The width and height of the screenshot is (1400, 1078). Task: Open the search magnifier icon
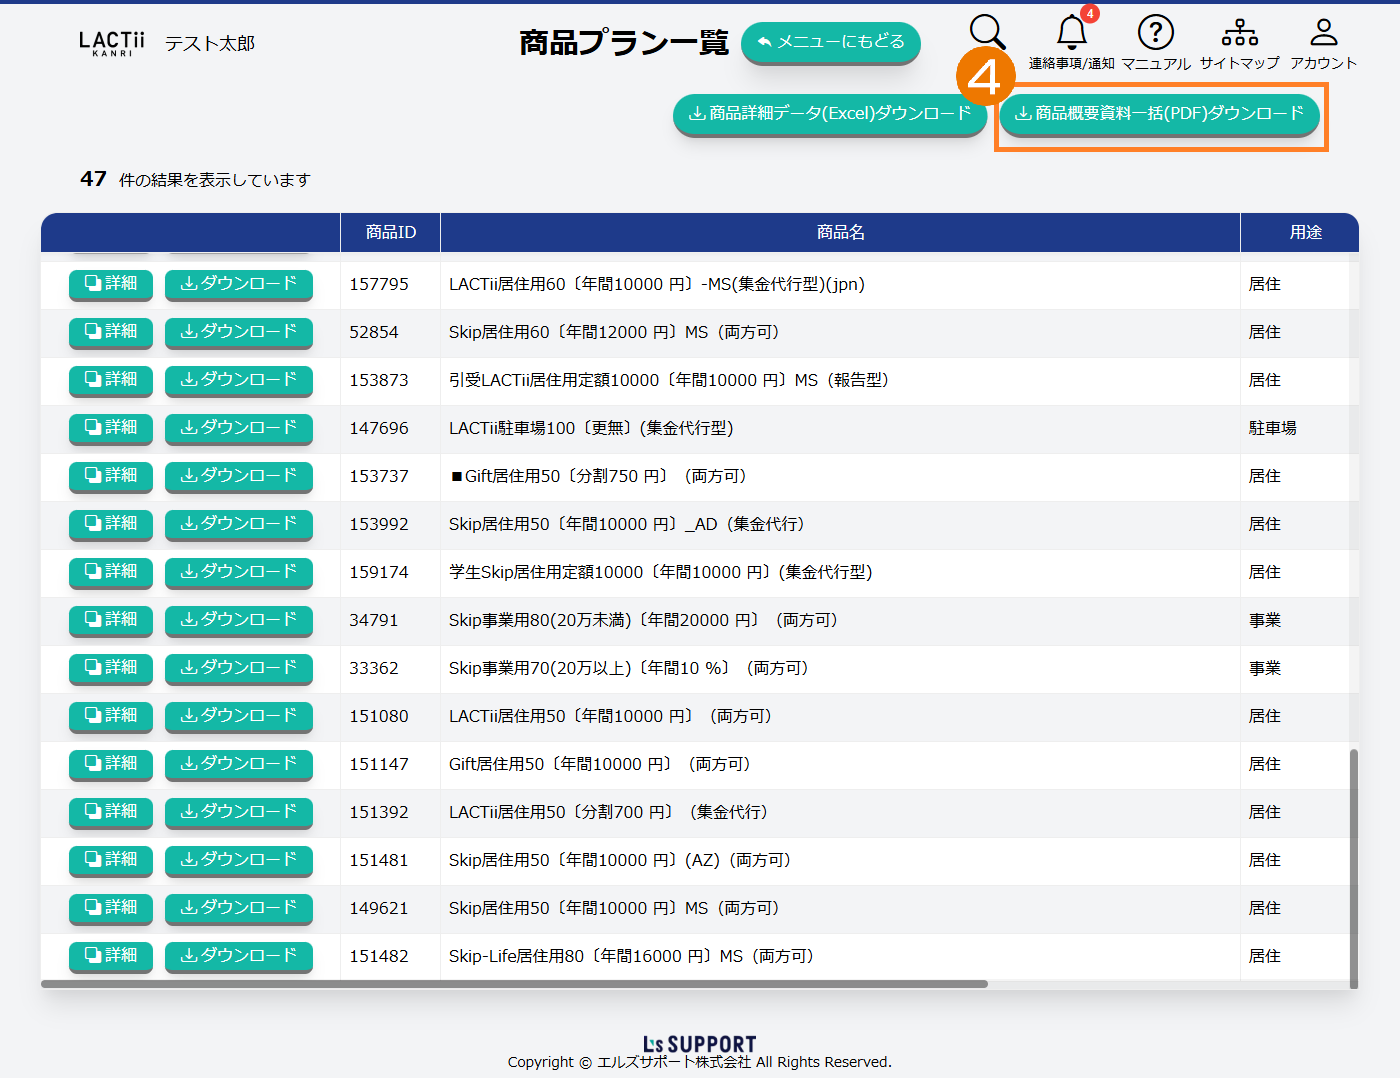coord(987,33)
